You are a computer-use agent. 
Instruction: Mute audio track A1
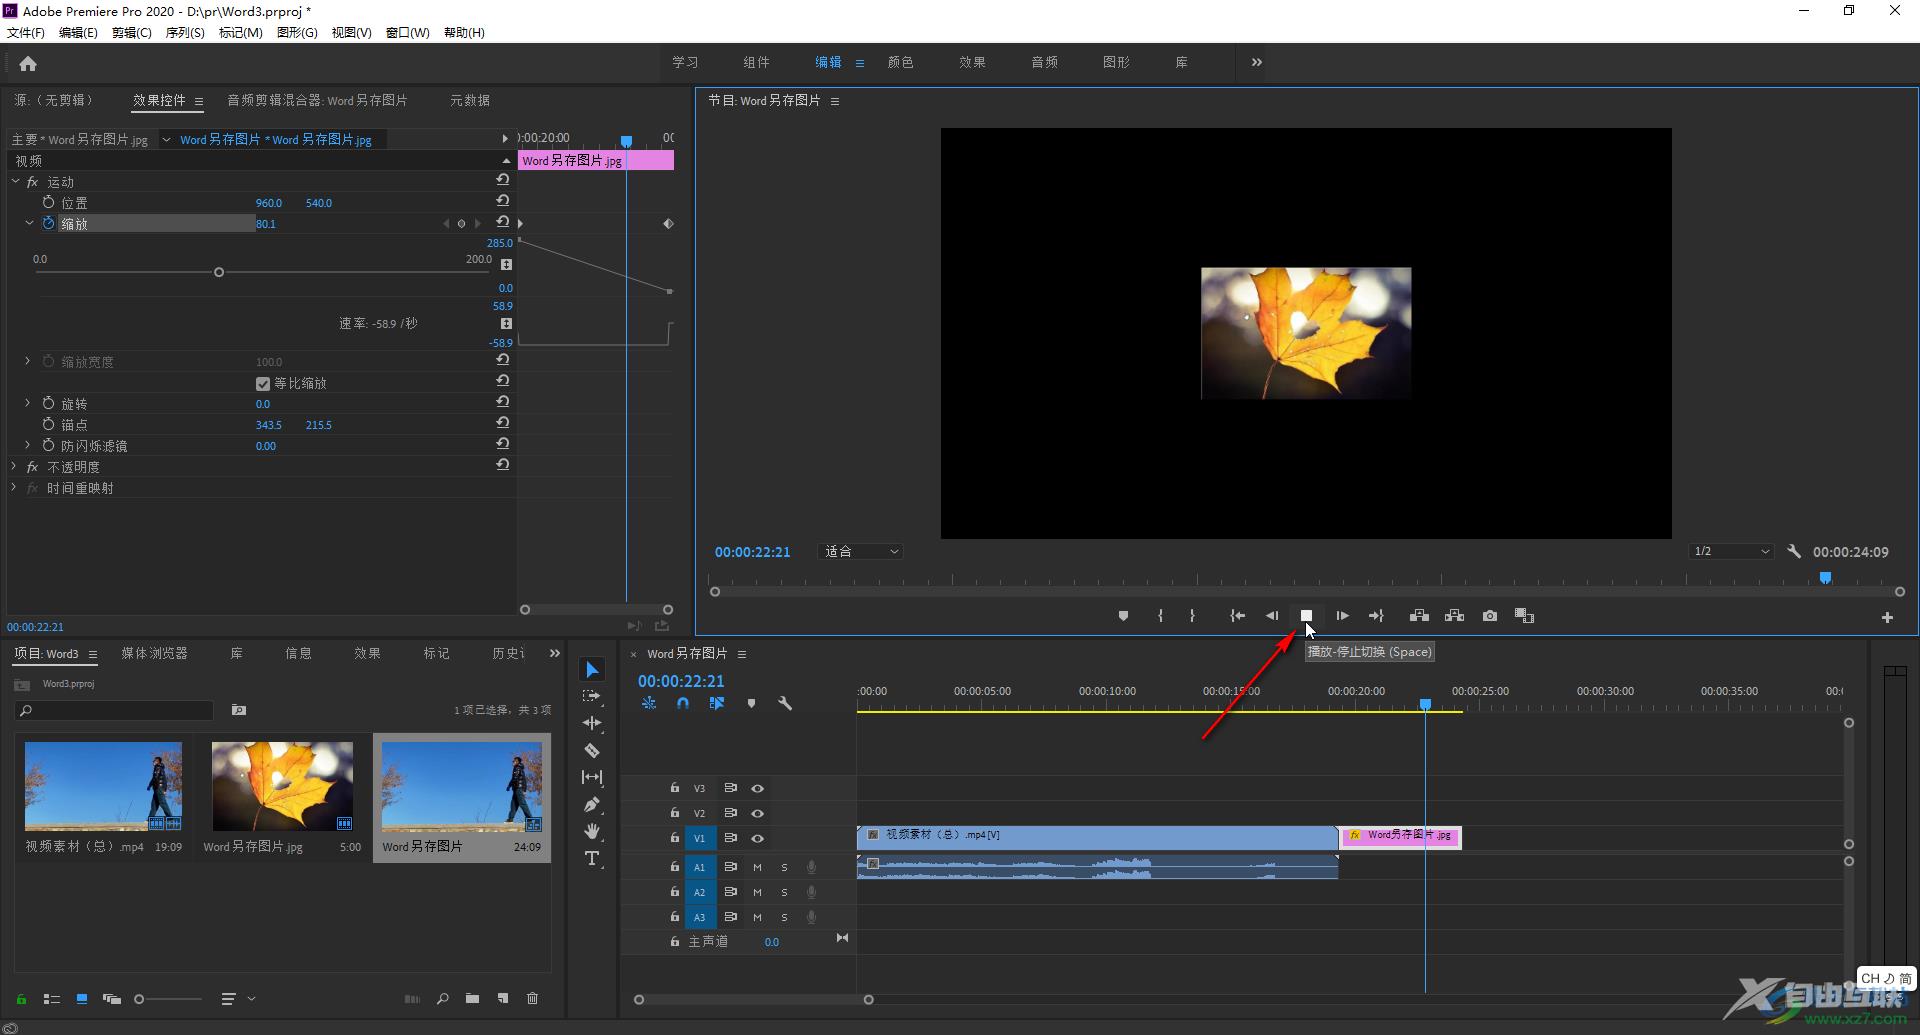tap(757, 867)
